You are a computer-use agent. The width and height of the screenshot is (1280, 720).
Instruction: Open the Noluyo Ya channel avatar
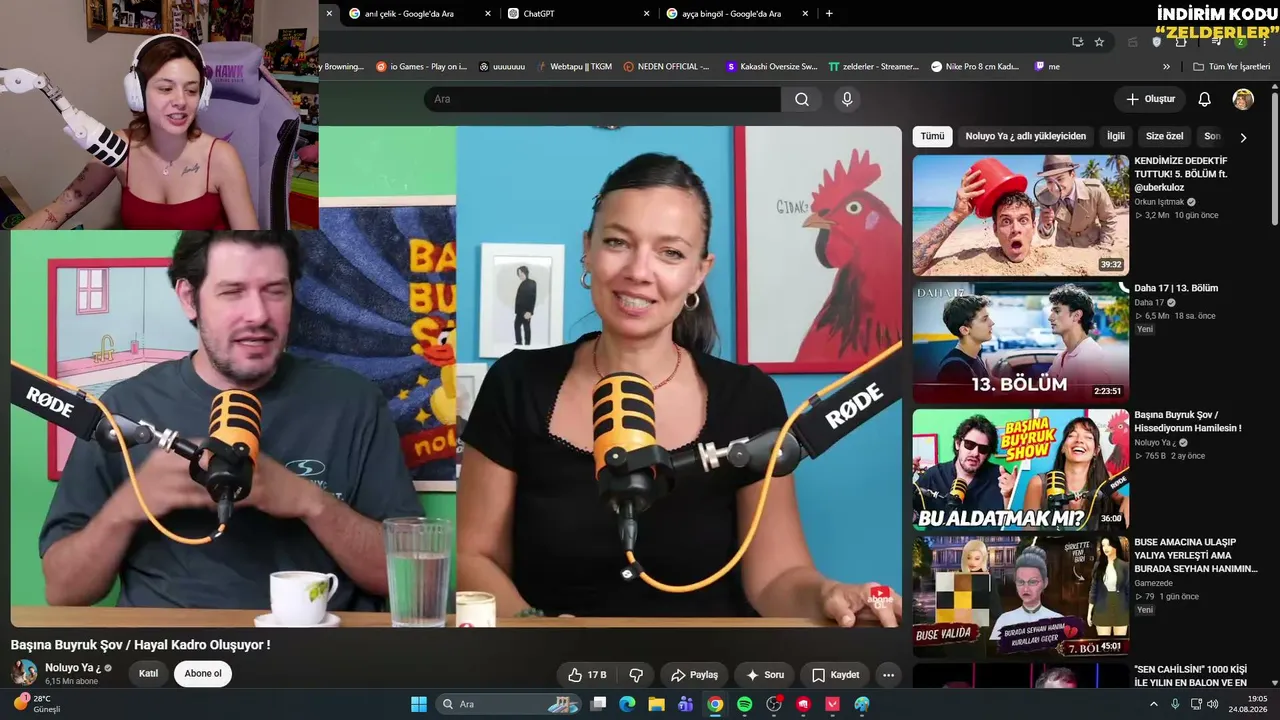pos(24,672)
